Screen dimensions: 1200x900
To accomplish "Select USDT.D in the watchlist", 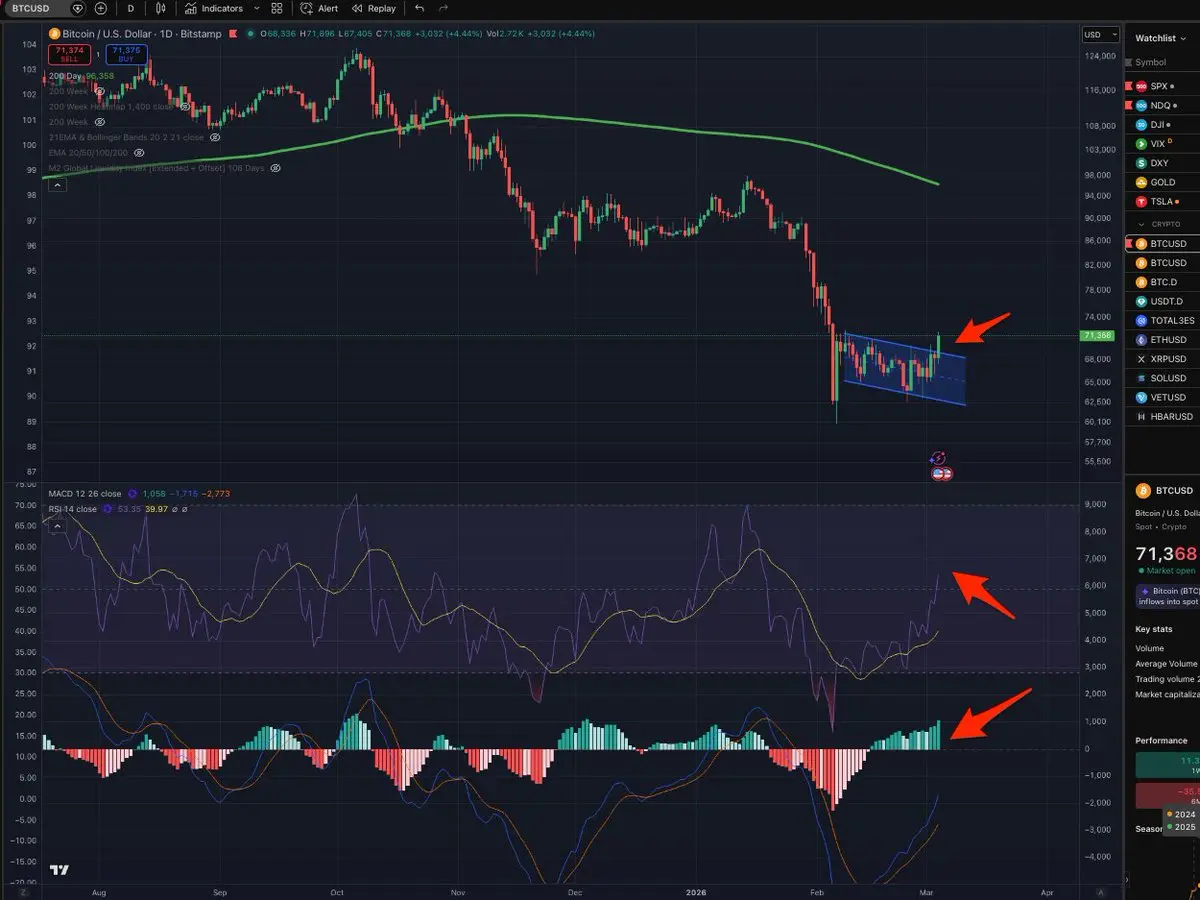I will [1162, 301].
